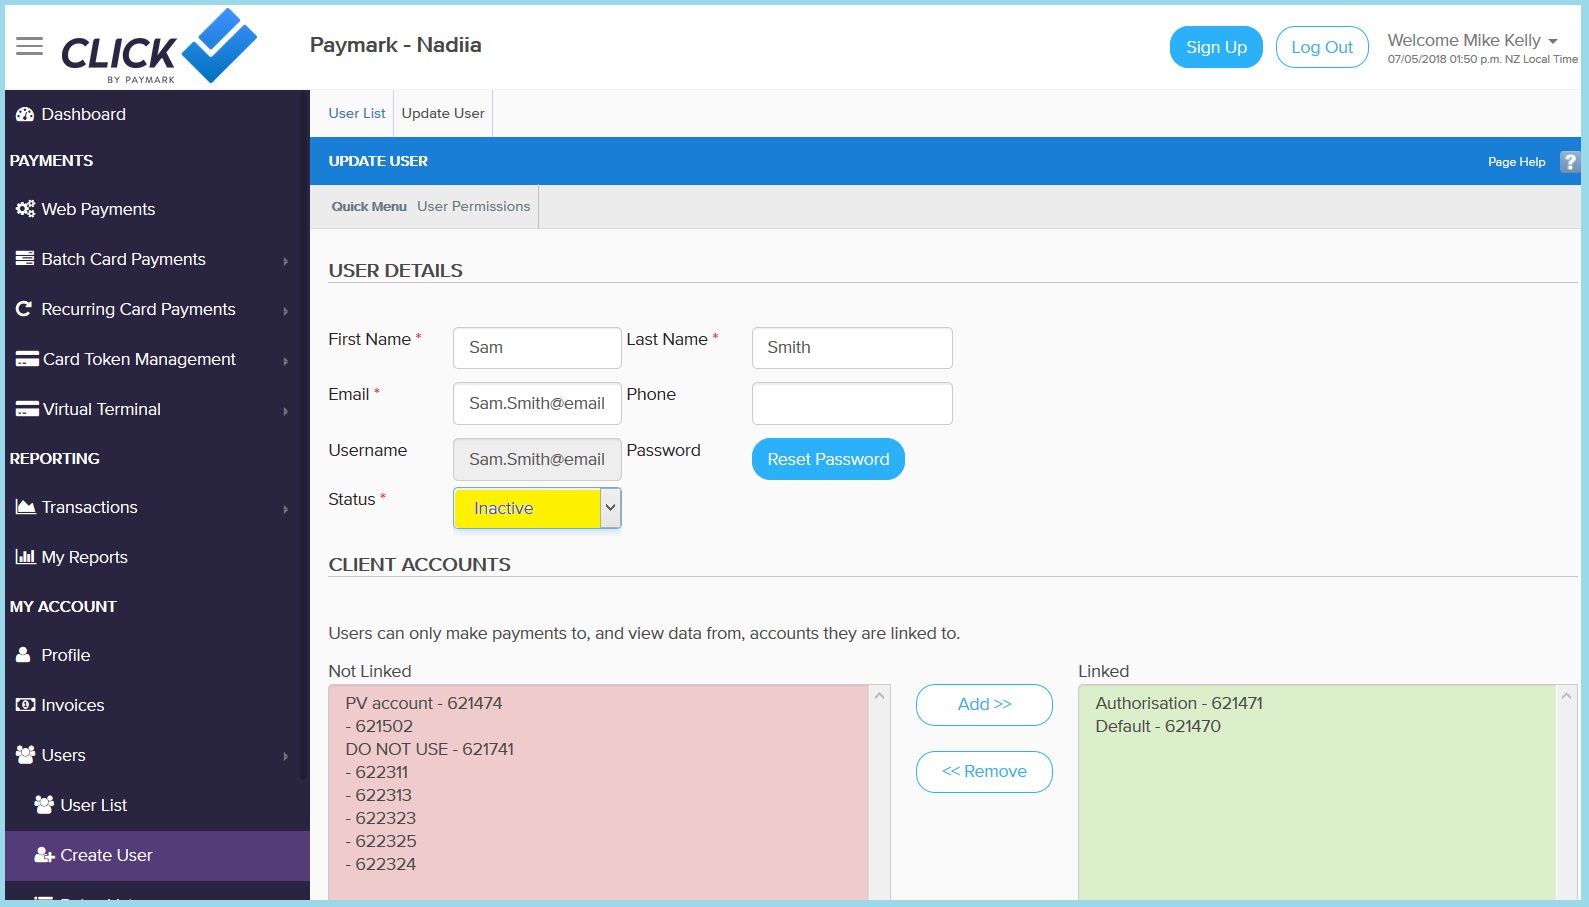Open User Permissions in Quick Menu

474,206
